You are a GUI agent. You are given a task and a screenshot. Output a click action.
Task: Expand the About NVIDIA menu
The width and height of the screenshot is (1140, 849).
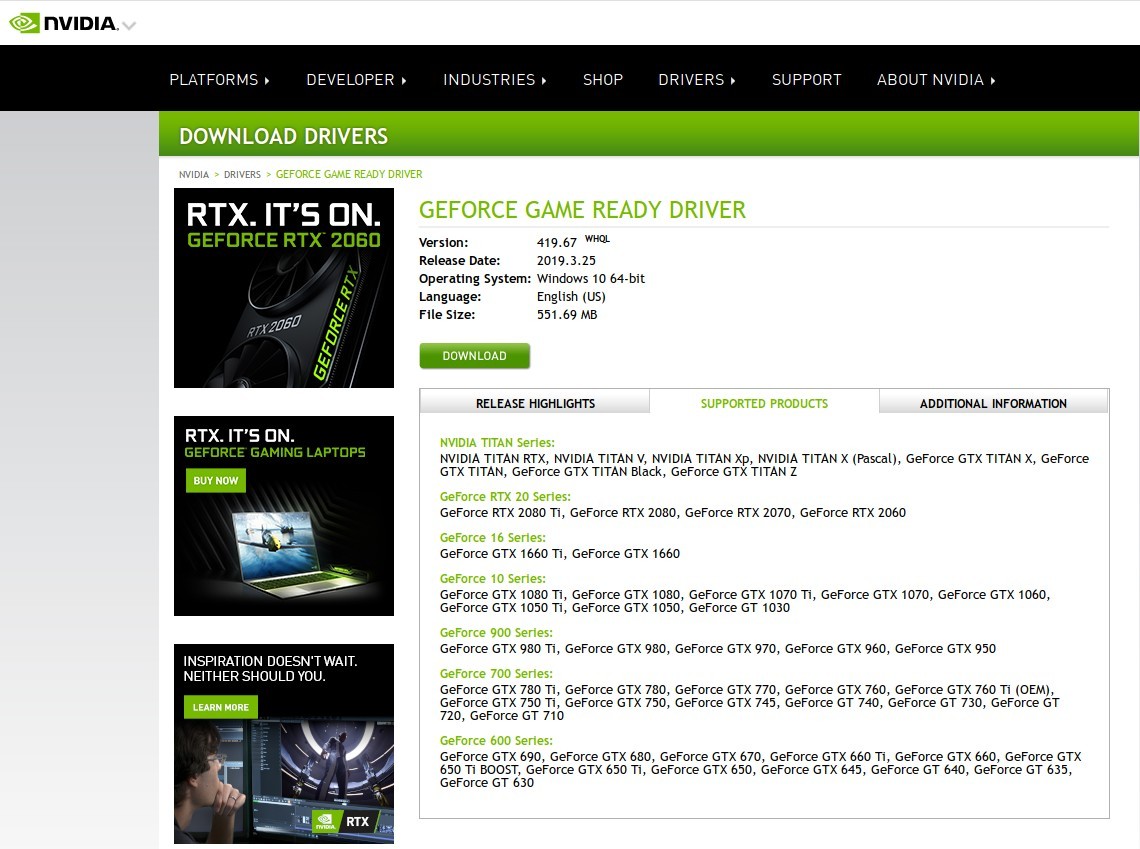click(936, 80)
